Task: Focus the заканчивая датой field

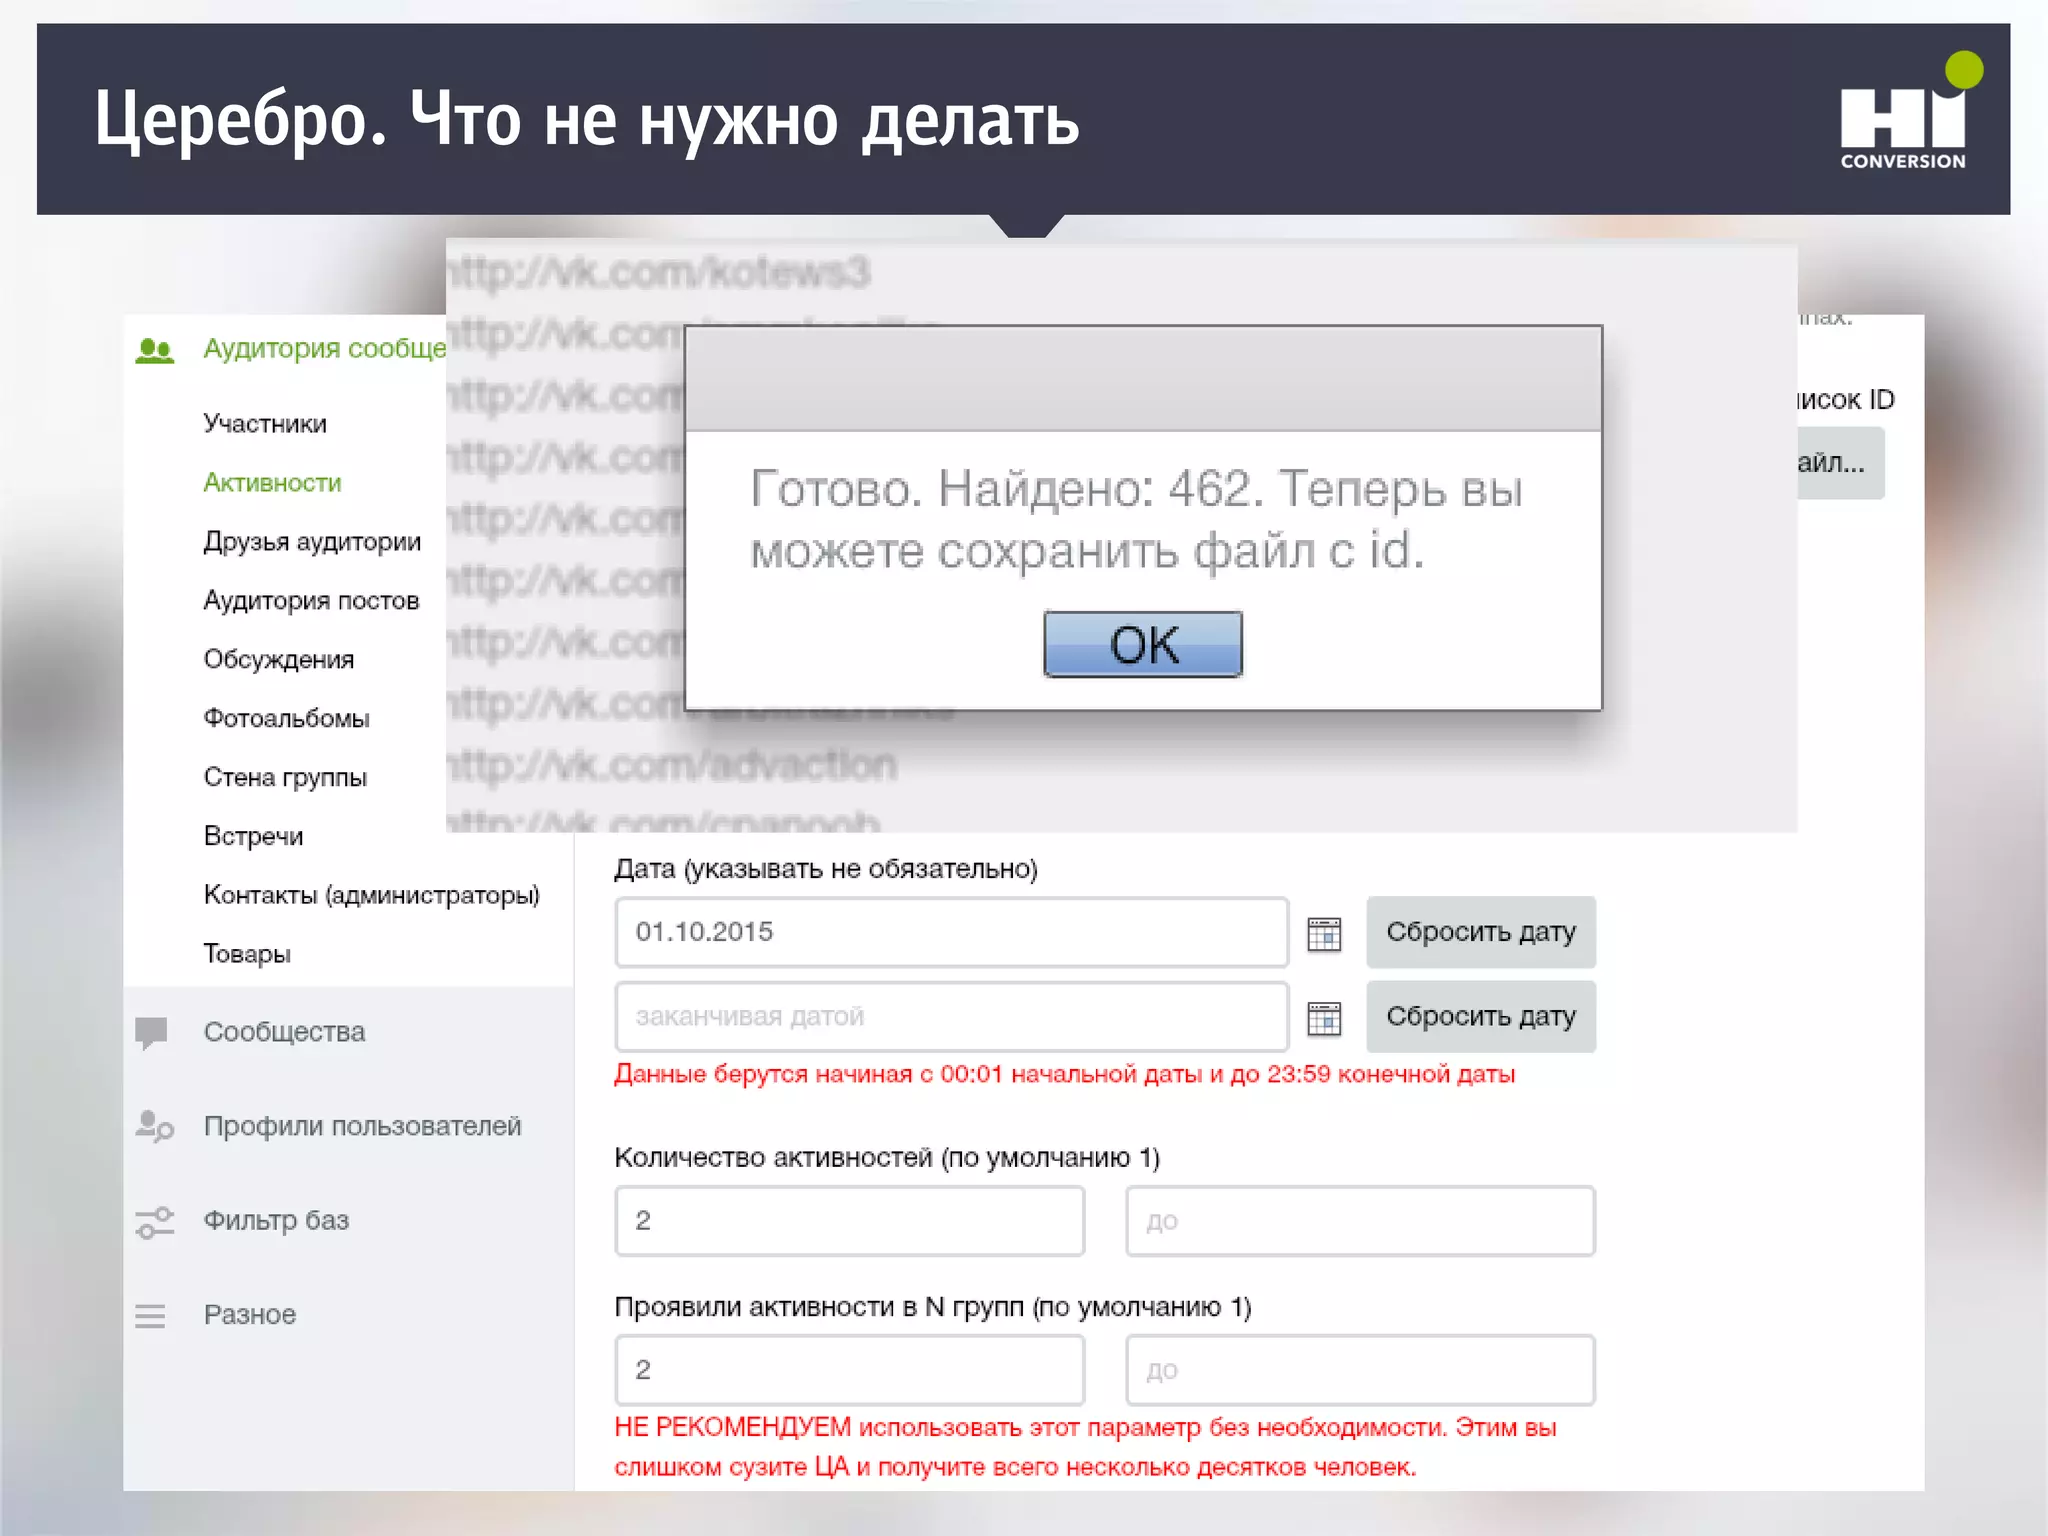Action: point(951,1016)
